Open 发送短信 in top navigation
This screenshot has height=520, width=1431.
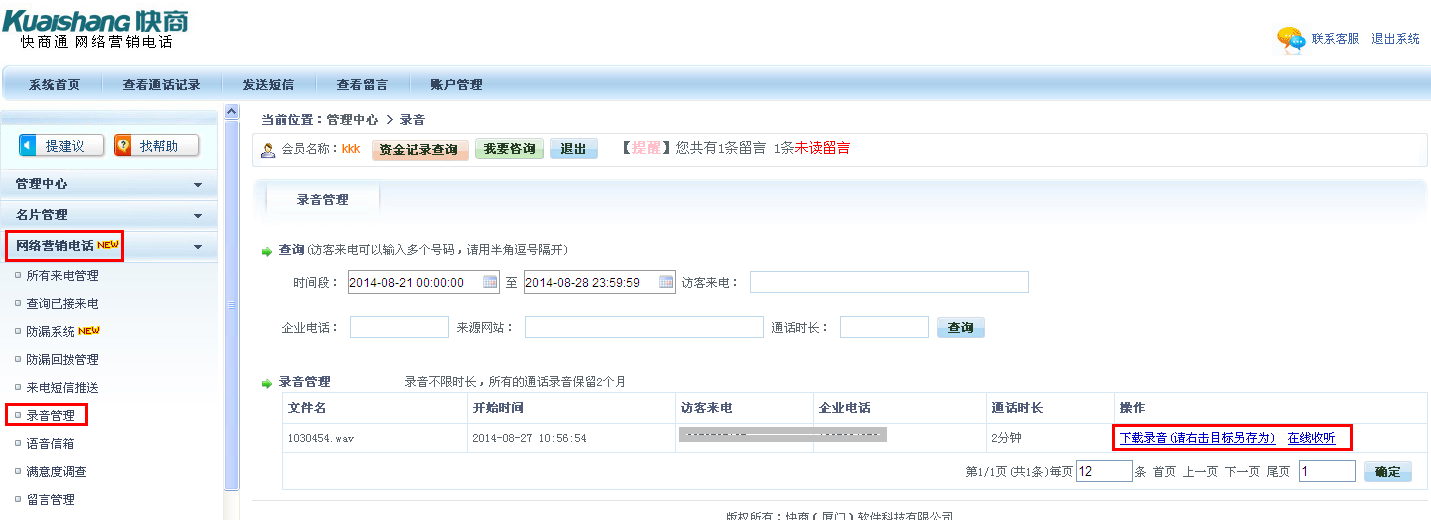(268, 85)
